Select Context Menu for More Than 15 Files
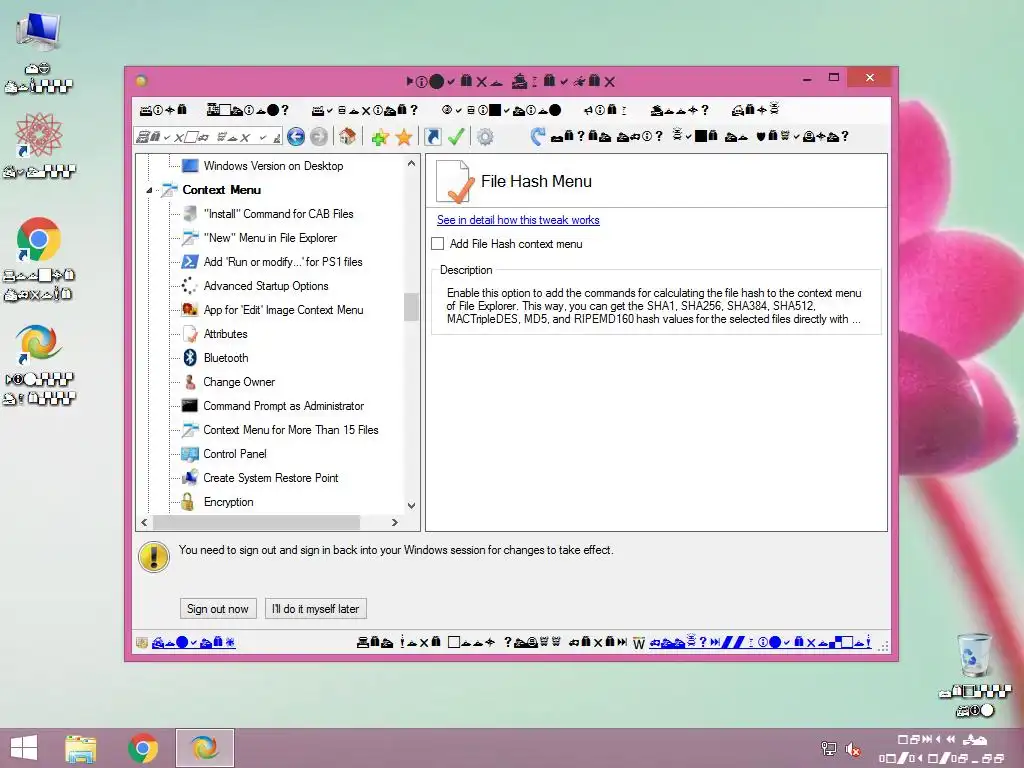This screenshot has width=1024, height=768. pyautogui.click(x=291, y=430)
